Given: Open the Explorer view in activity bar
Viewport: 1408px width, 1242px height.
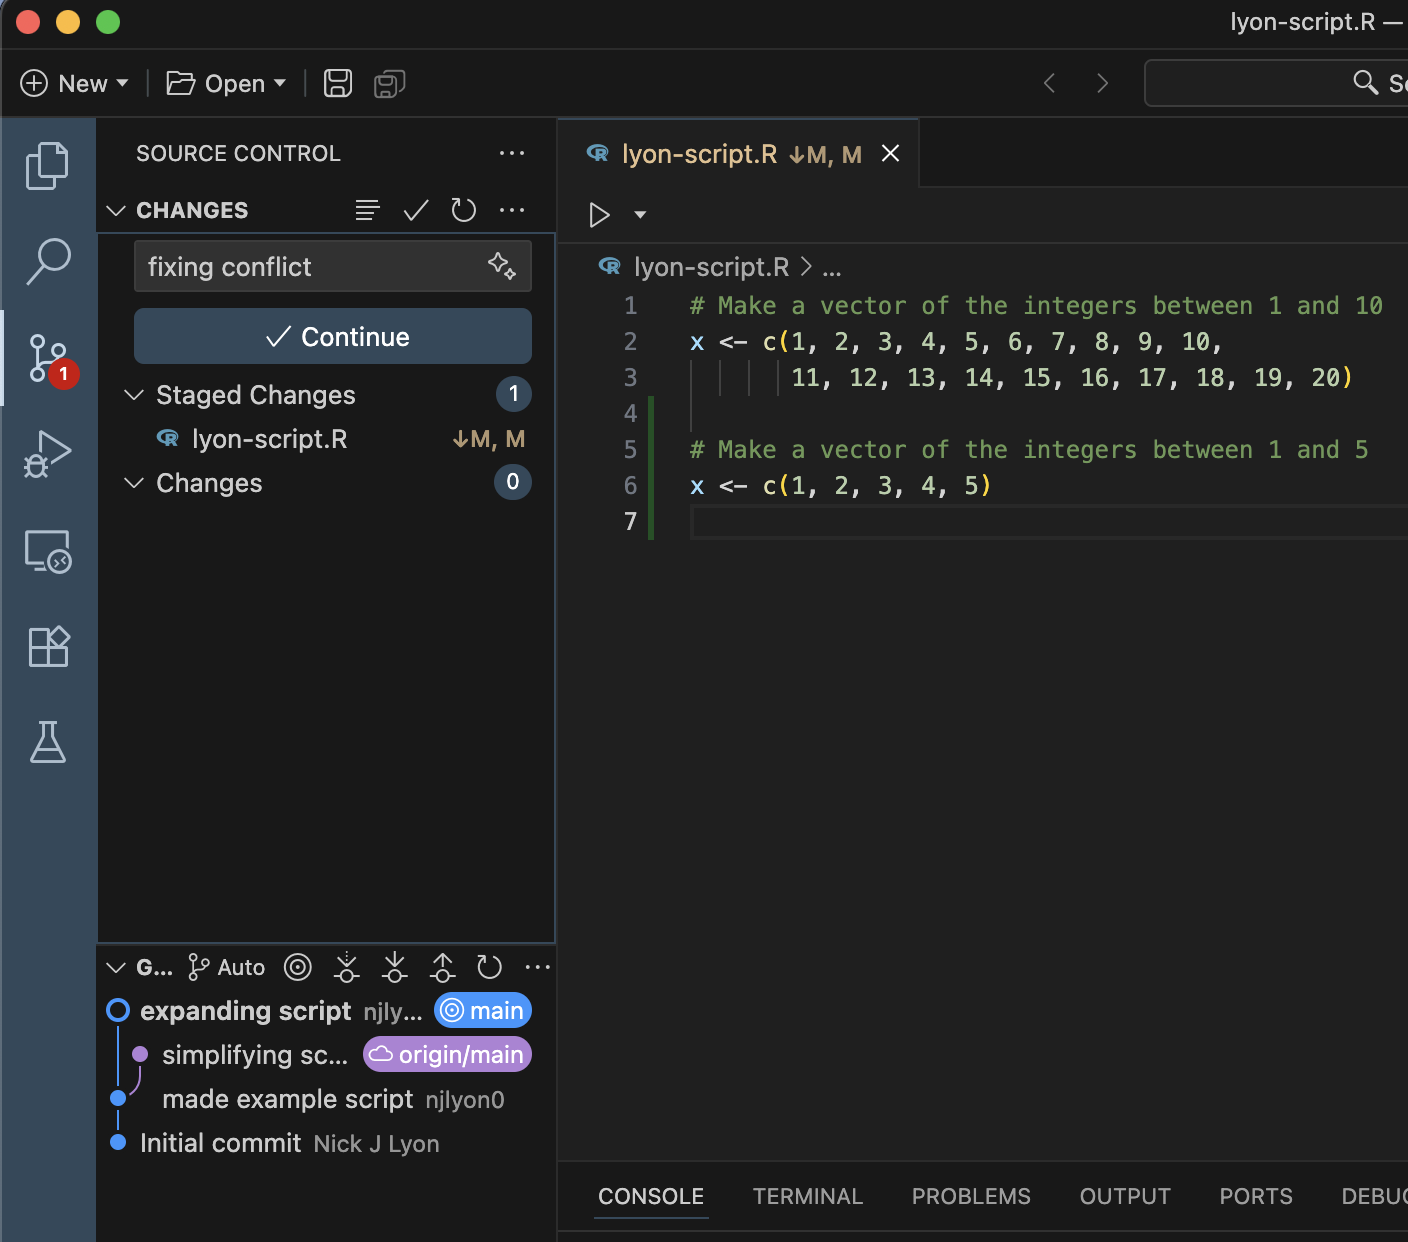Looking at the screenshot, I should coord(47,165).
